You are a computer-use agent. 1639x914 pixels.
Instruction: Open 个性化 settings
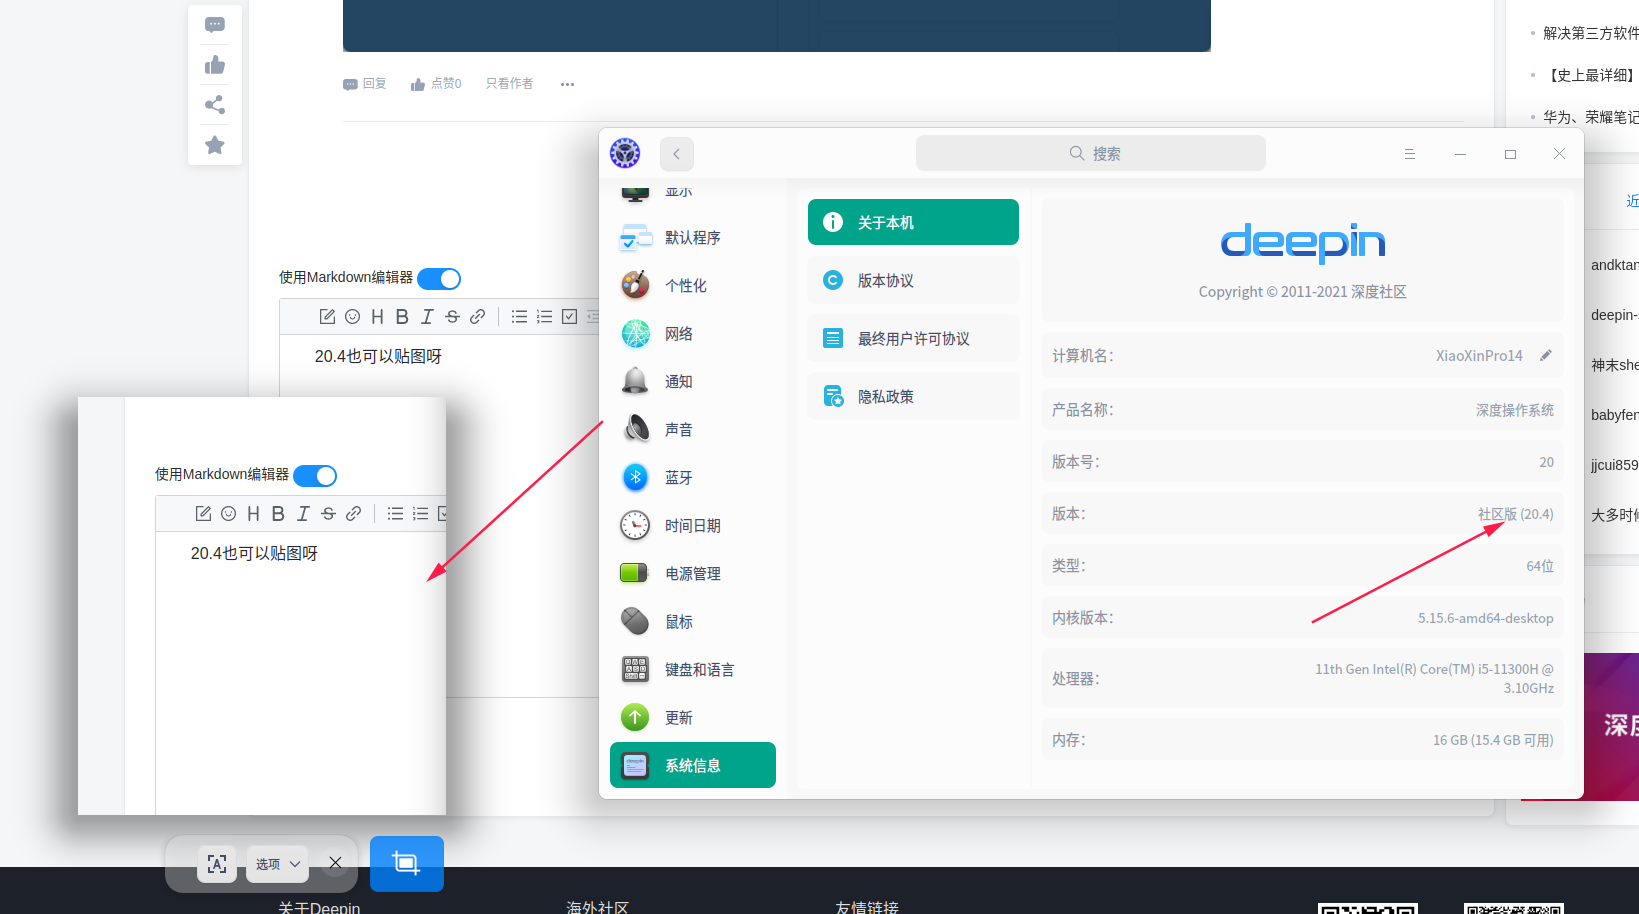(x=693, y=286)
